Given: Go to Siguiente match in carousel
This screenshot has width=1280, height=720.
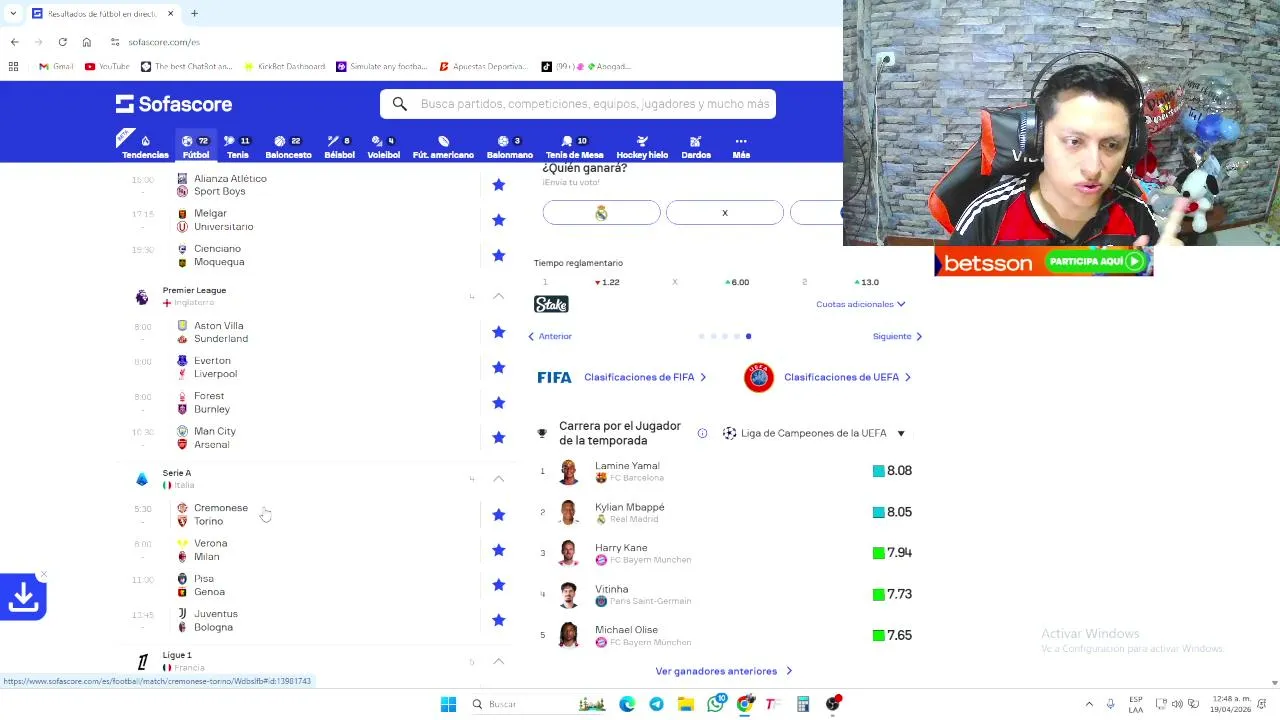Looking at the screenshot, I should tap(897, 336).
